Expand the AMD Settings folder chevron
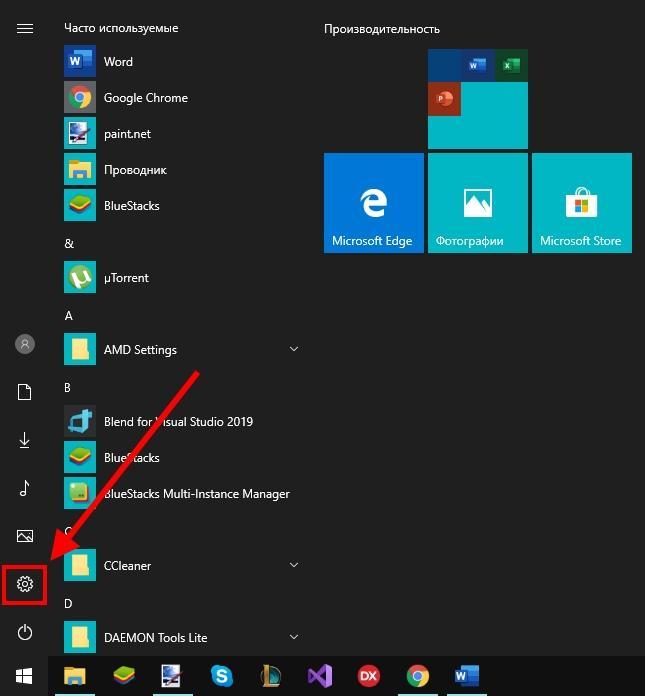 pyautogui.click(x=293, y=349)
